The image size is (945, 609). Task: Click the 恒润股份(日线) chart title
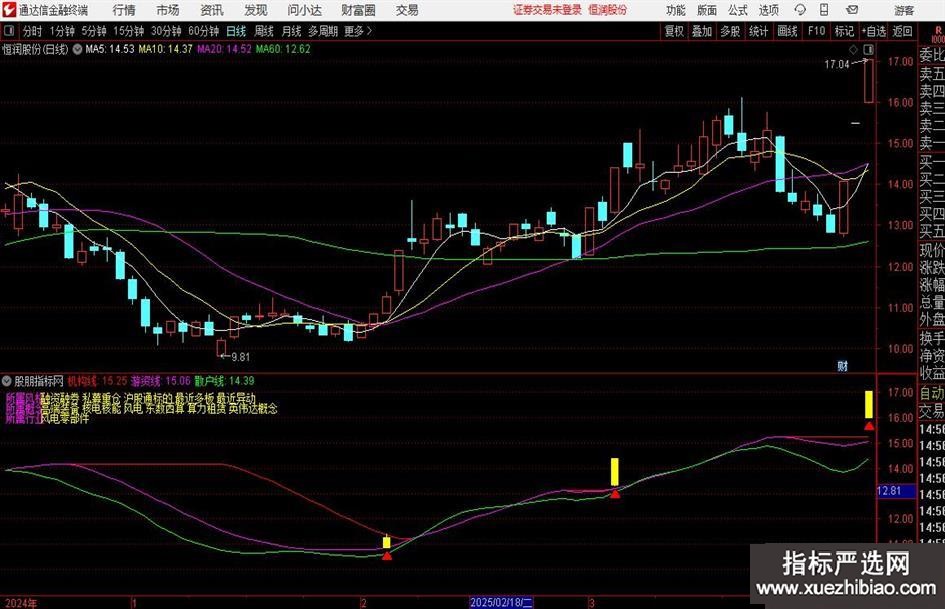35,49
